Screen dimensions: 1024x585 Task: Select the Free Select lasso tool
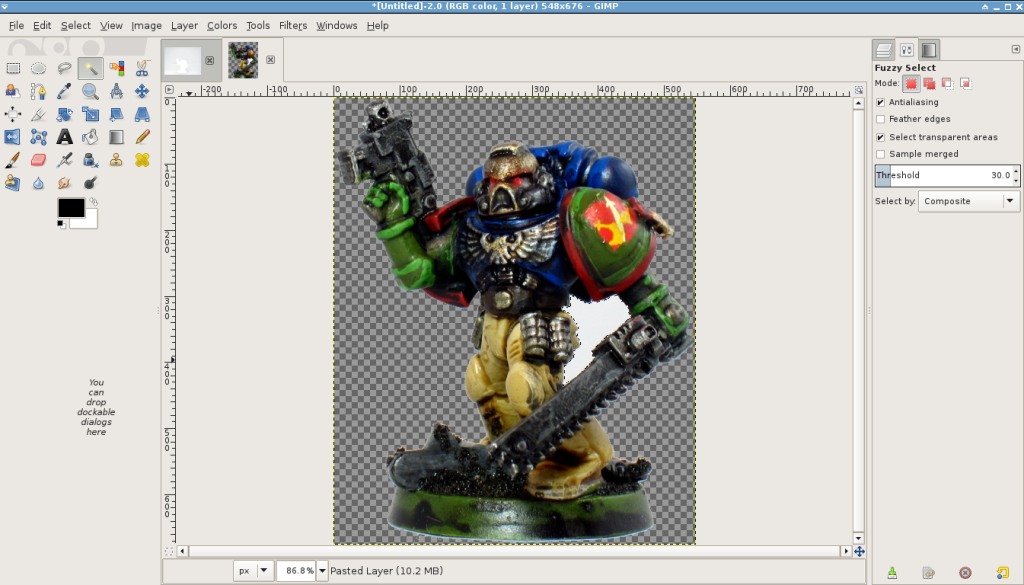pos(64,68)
